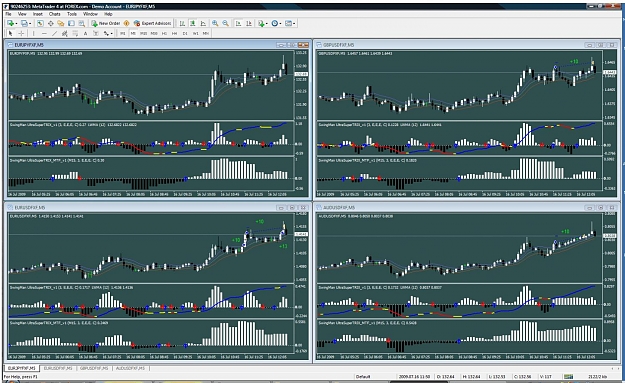Expand the Profiles dropdown arrow
Viewport: 625px width, 383px height.
(30, 24)
